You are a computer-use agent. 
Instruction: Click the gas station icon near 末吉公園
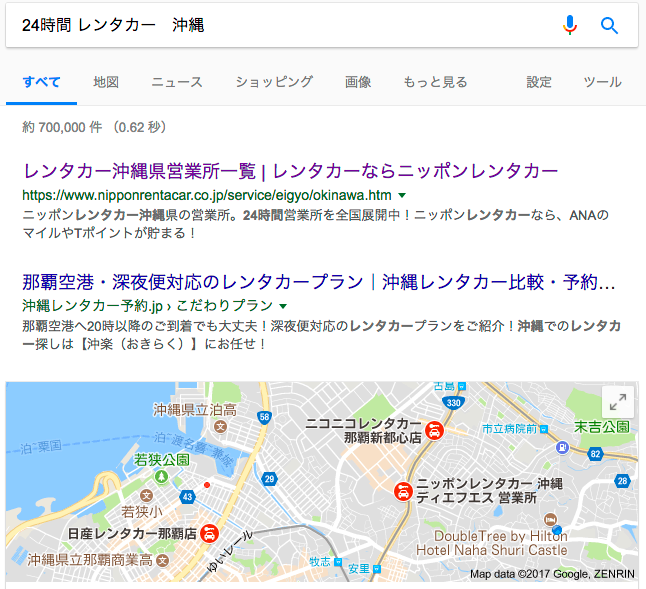pyautogui.click(x=562, y=447)
